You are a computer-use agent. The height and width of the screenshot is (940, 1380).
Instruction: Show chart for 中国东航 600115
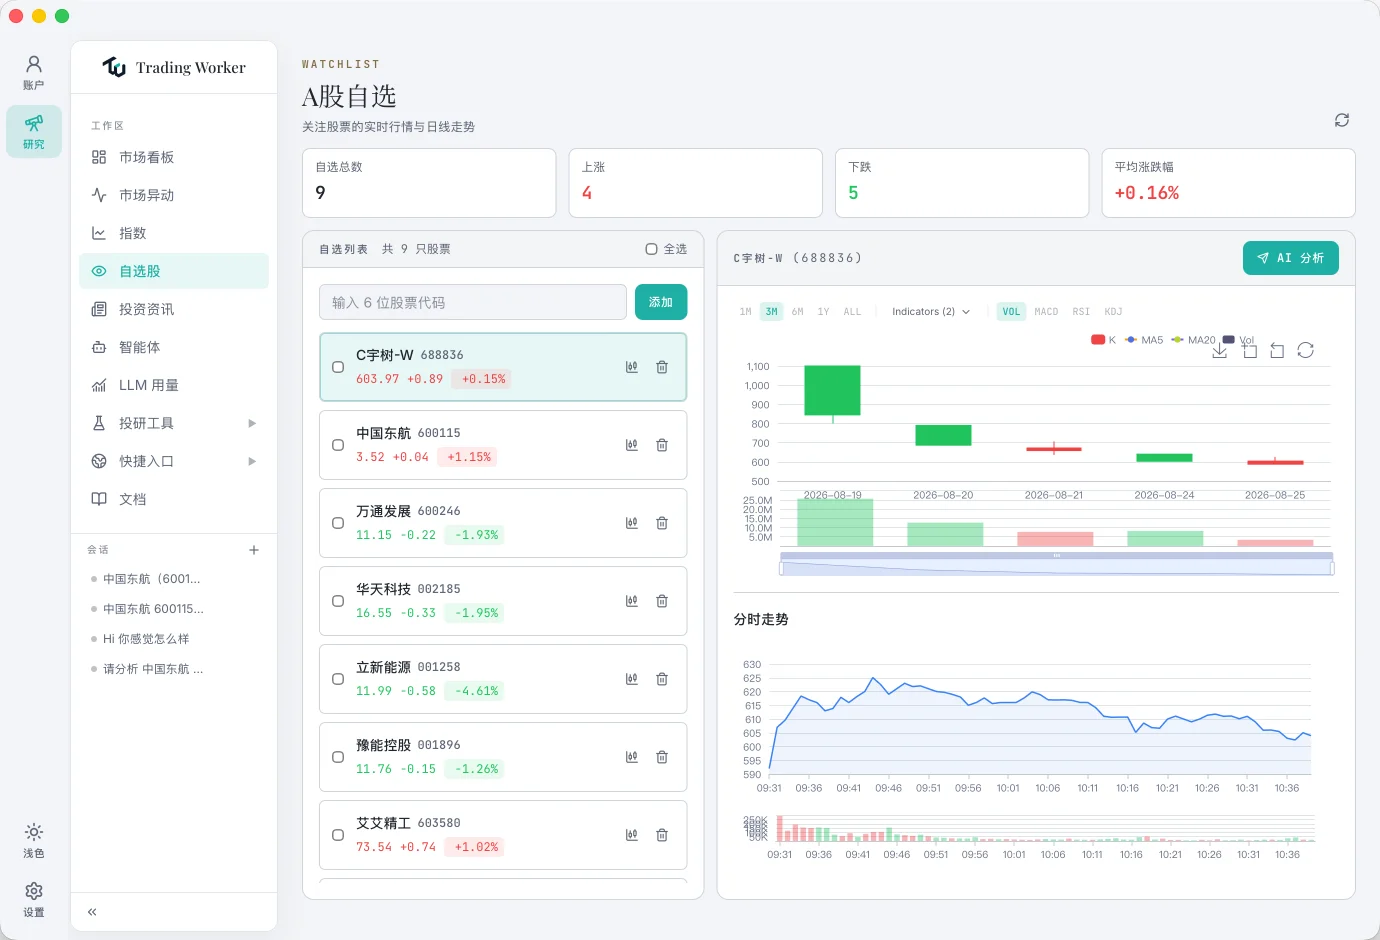pos(632,445)
